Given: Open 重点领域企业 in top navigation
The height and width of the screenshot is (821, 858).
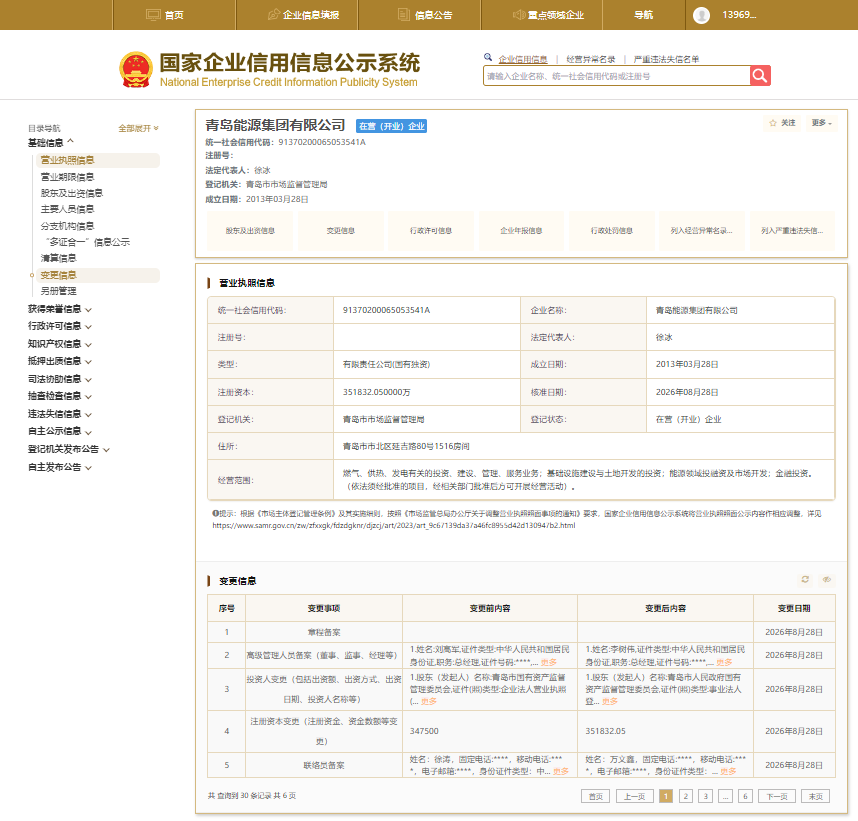Looking at the screenshot, I should 548,15.
